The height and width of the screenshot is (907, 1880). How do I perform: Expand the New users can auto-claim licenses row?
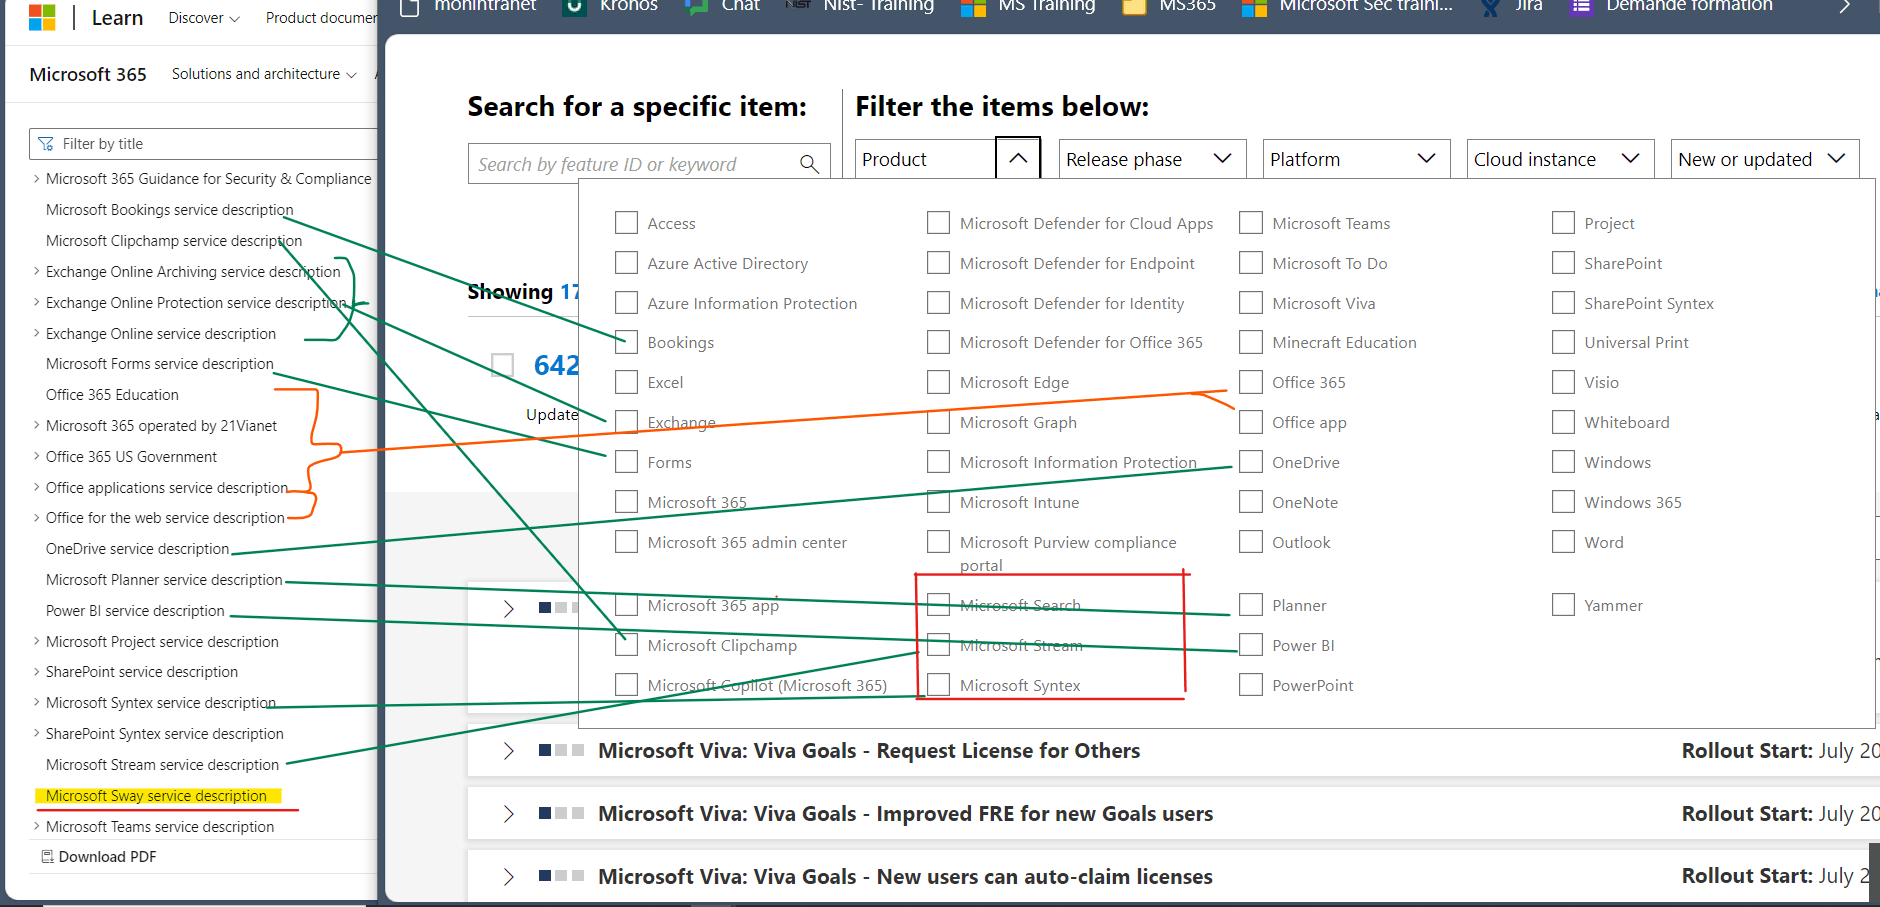tap(508, 877)
